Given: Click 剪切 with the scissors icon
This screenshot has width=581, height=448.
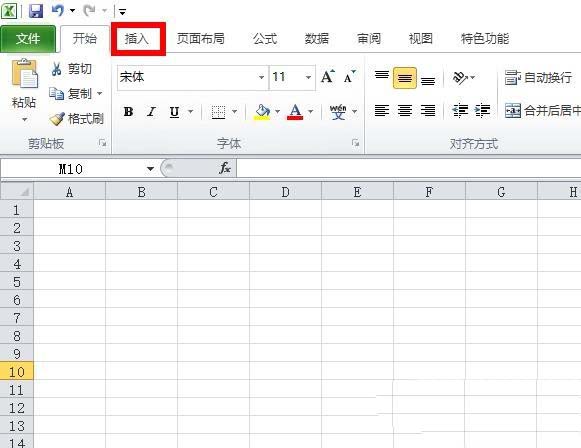Looking at the screenshot, I should coord(72,69).
